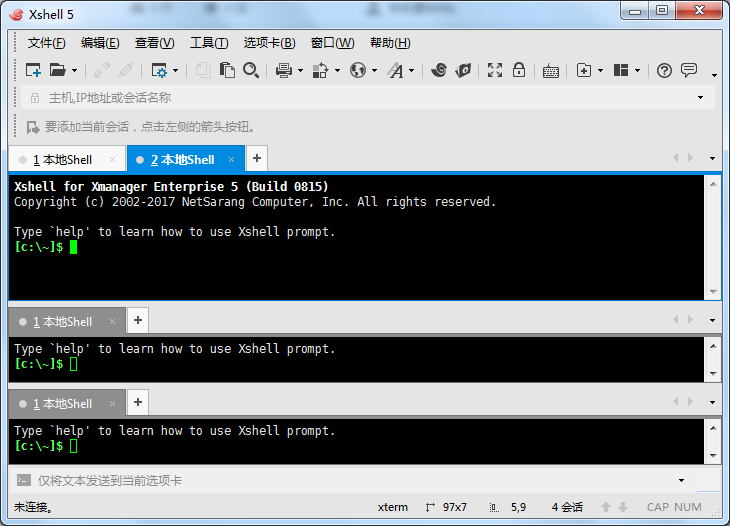Click the add current session arrow icon

click(x=33, y=127)
